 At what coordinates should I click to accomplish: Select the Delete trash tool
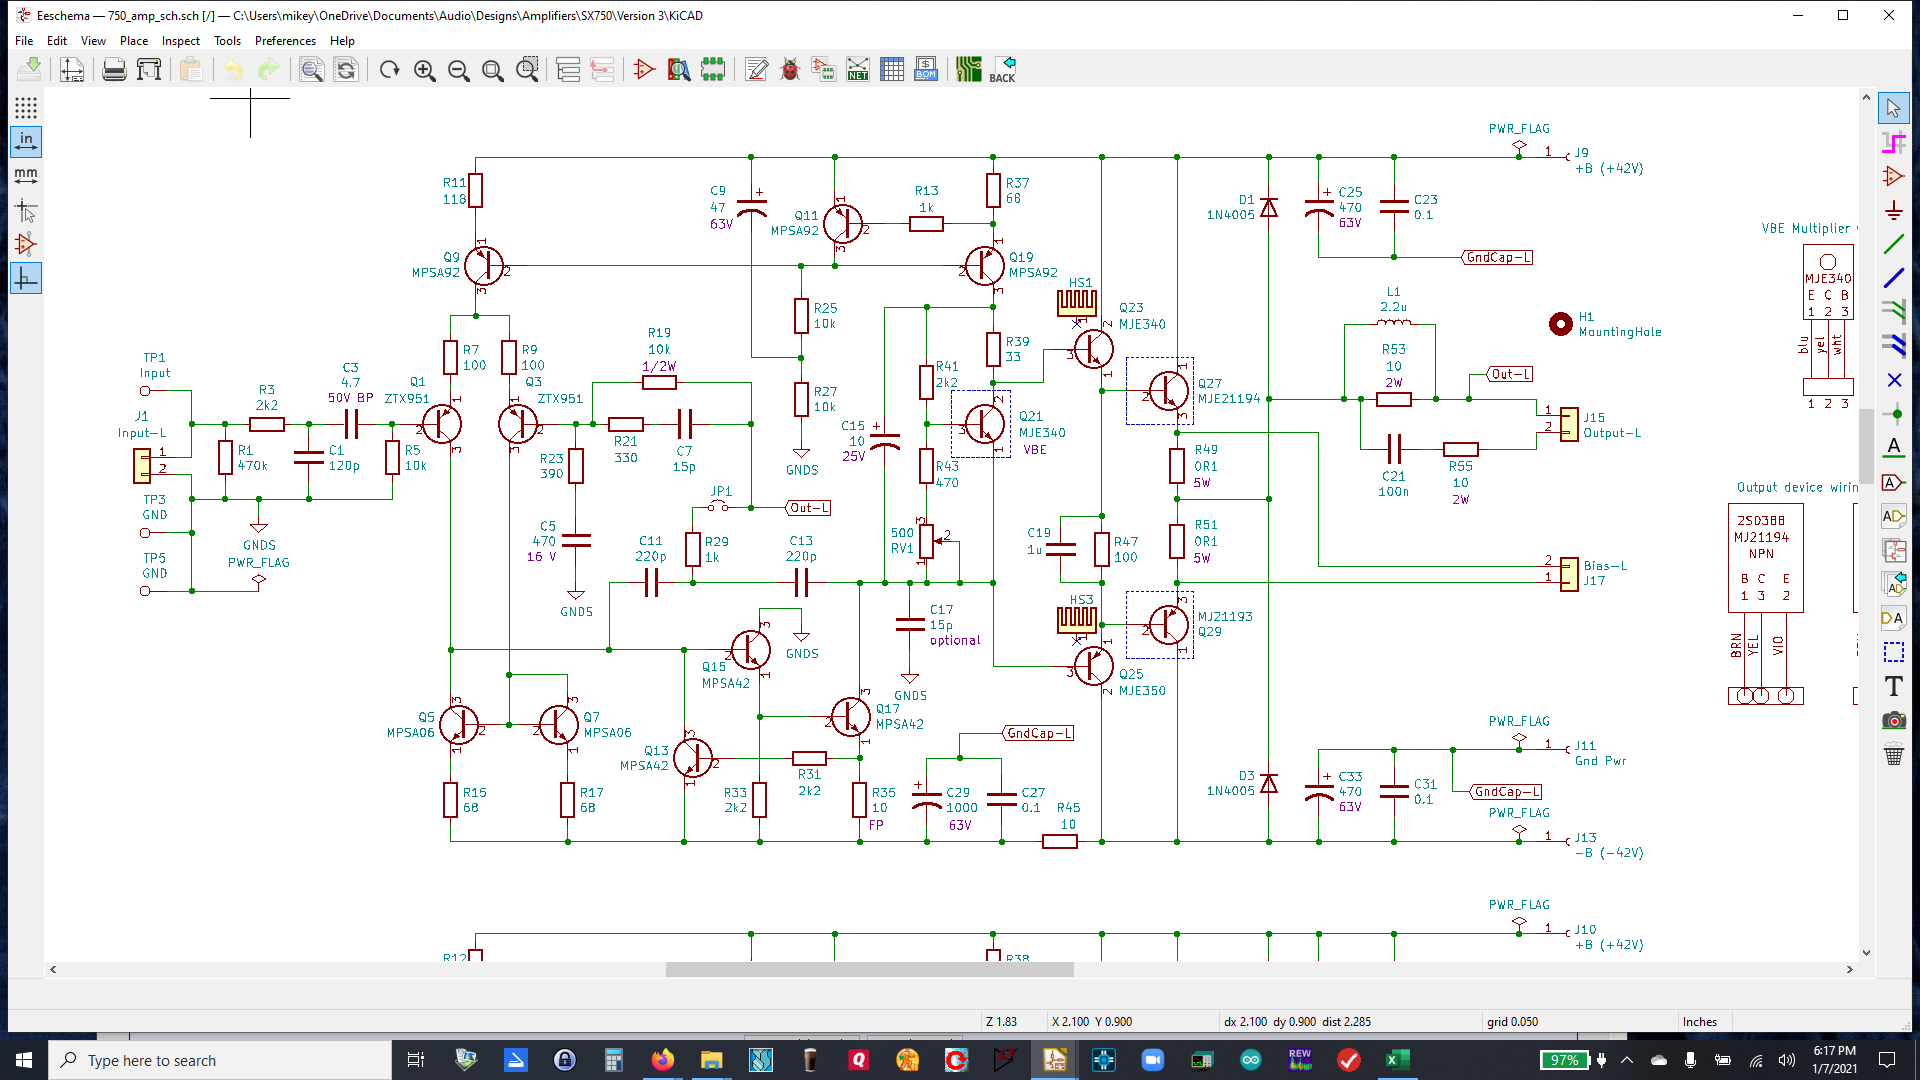pyautogui.click(x=1893, y=755)
